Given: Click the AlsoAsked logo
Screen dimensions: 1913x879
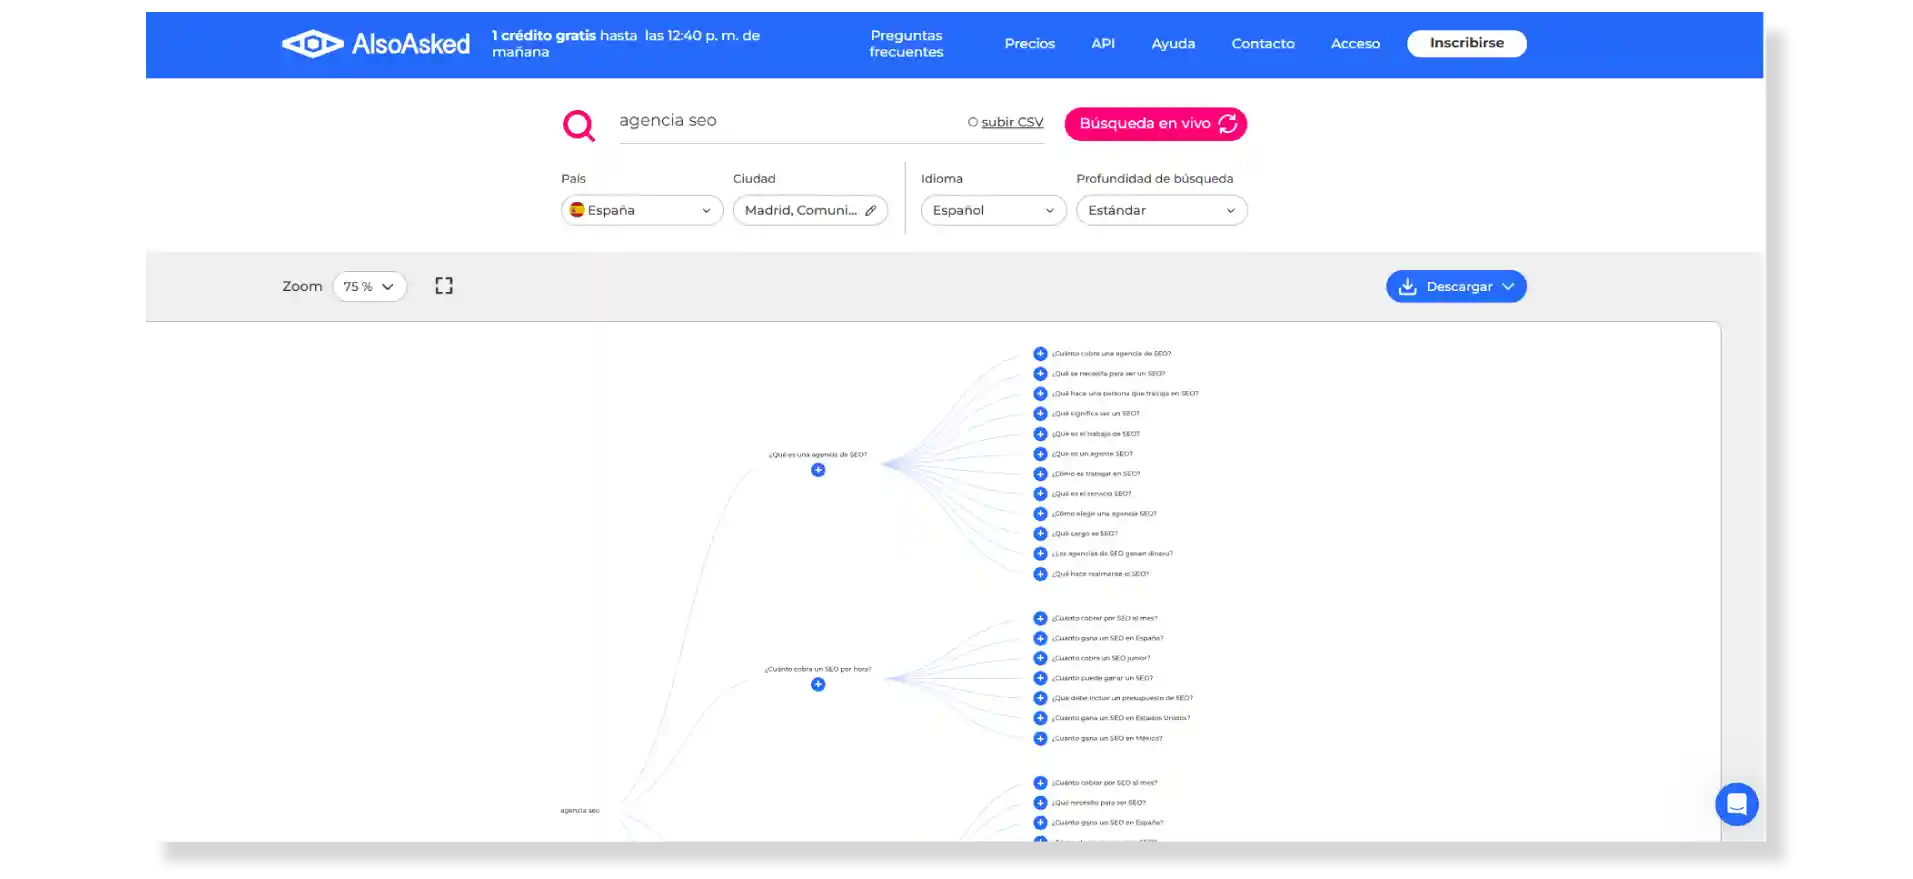Looking at the screenshot, I should tap(375, 44).
